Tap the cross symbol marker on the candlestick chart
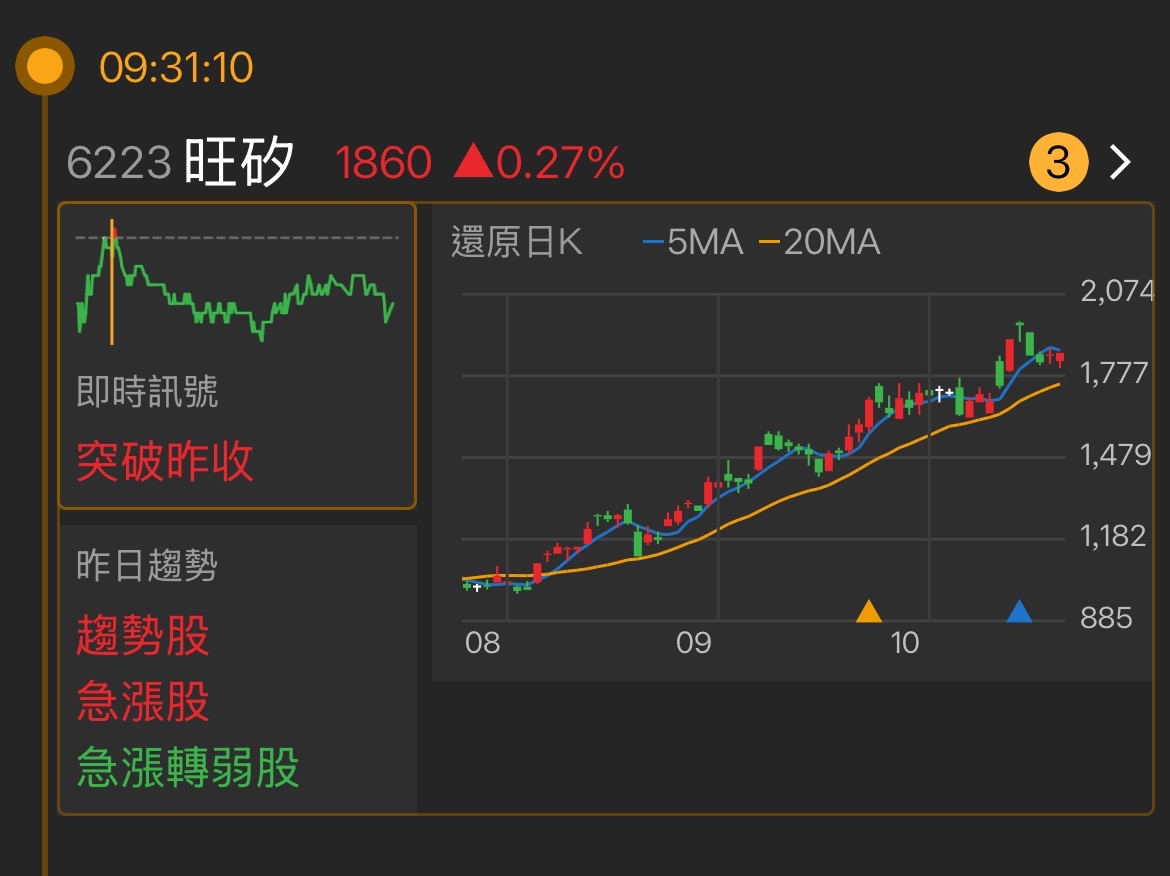The width and height of the screenshot is (1170, 876). coord(940,393)
